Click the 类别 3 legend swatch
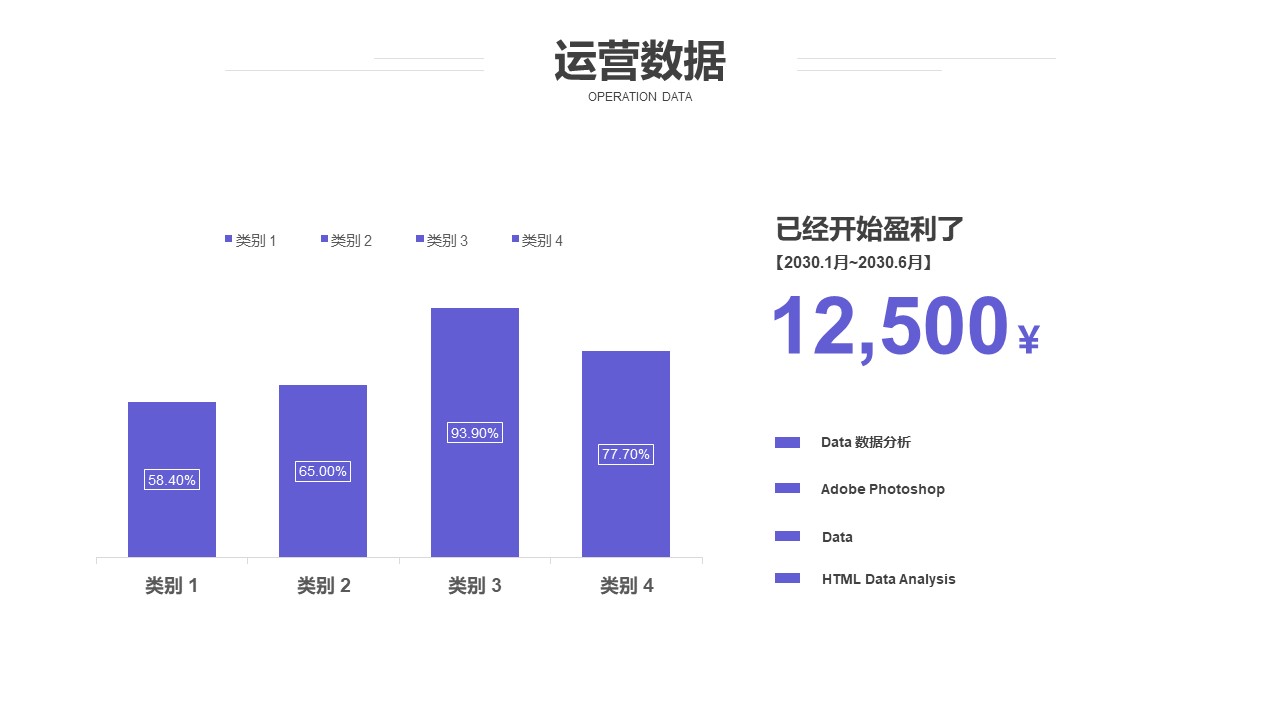Screen dimensions: 1280x720 pyautogui.click(x=420, y=238)
